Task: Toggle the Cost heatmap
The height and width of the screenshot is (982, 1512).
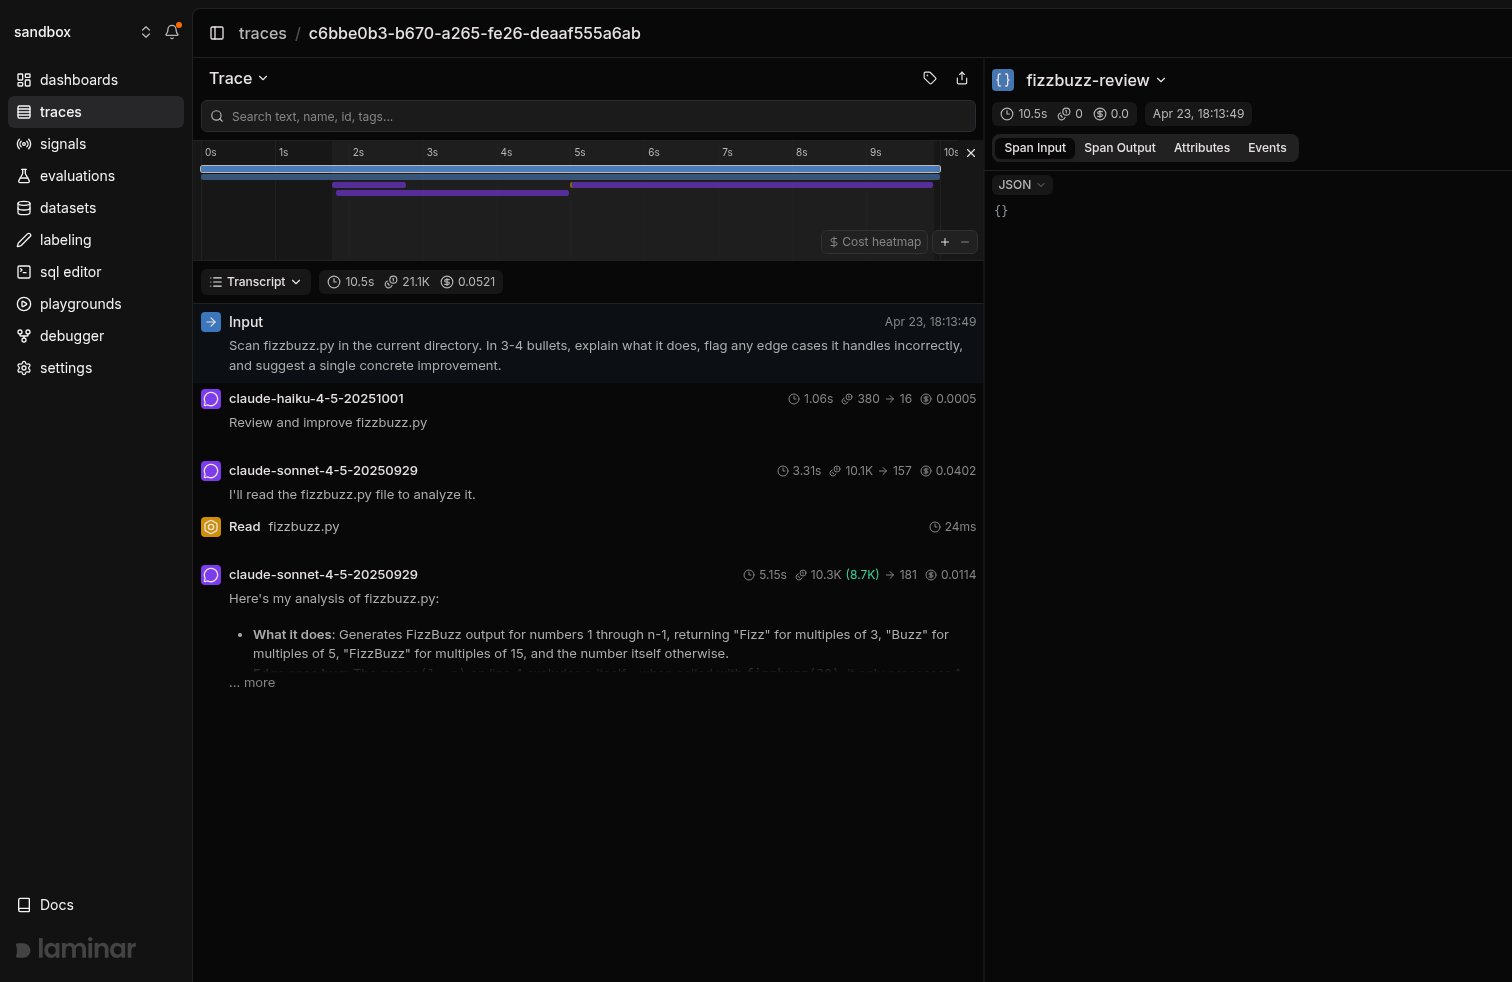Action: (x=875, y=242)
